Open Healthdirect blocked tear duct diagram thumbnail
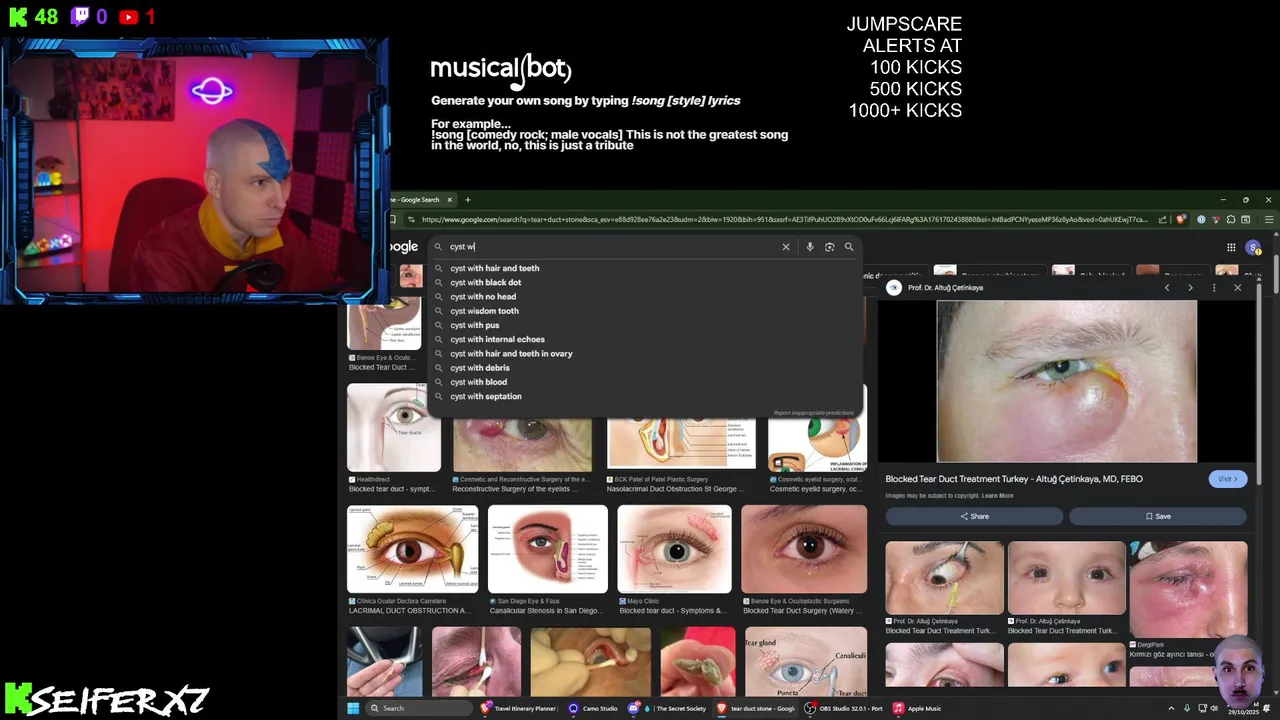Screen dimensions: 1280x720 pos(394,428)
